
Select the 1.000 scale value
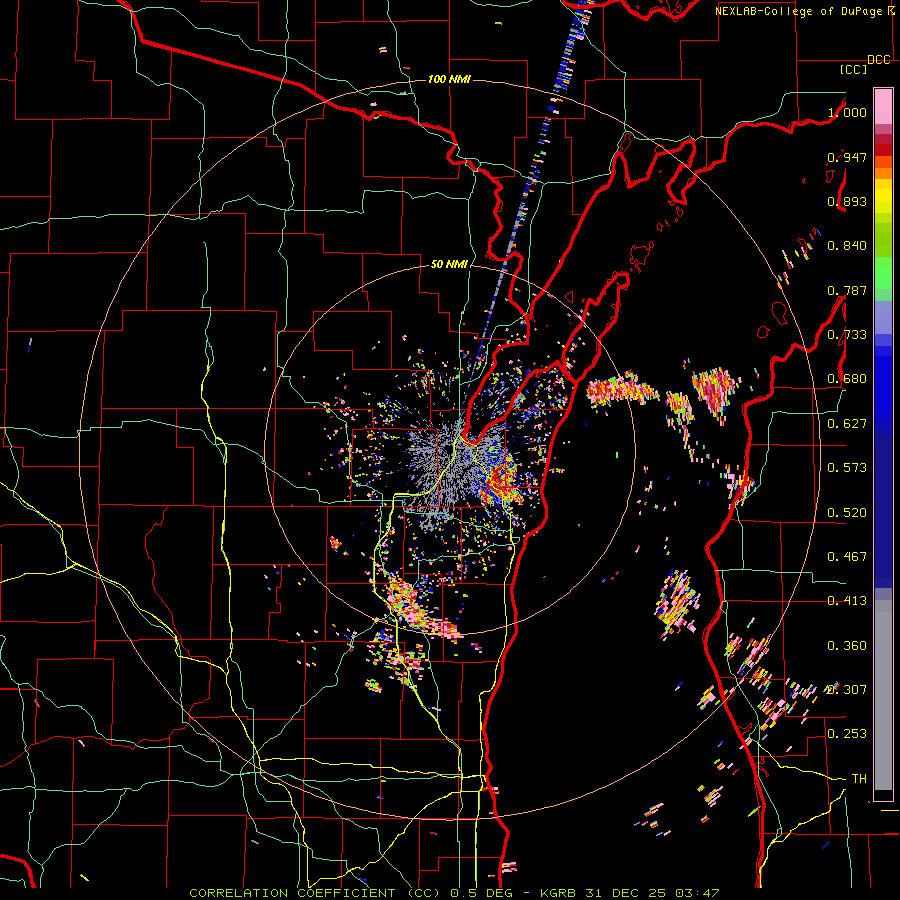[x=847, y=112]
